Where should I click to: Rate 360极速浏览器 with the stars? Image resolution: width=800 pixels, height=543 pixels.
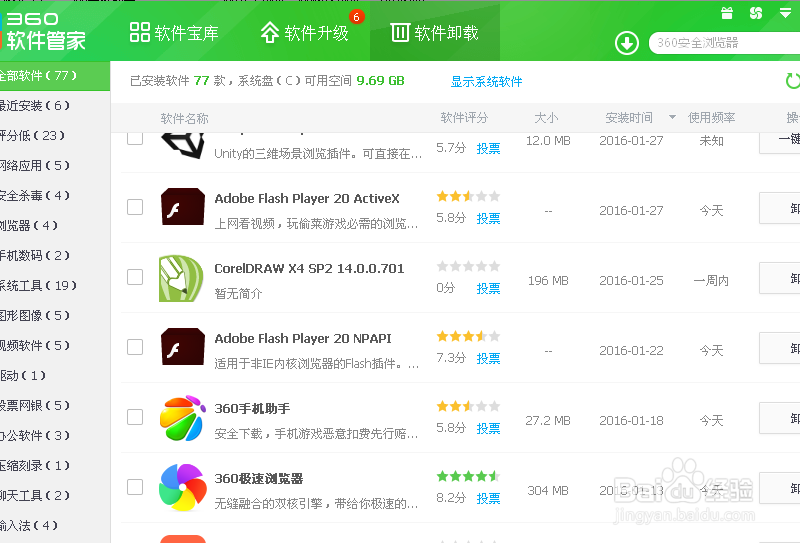coord(468,477)
